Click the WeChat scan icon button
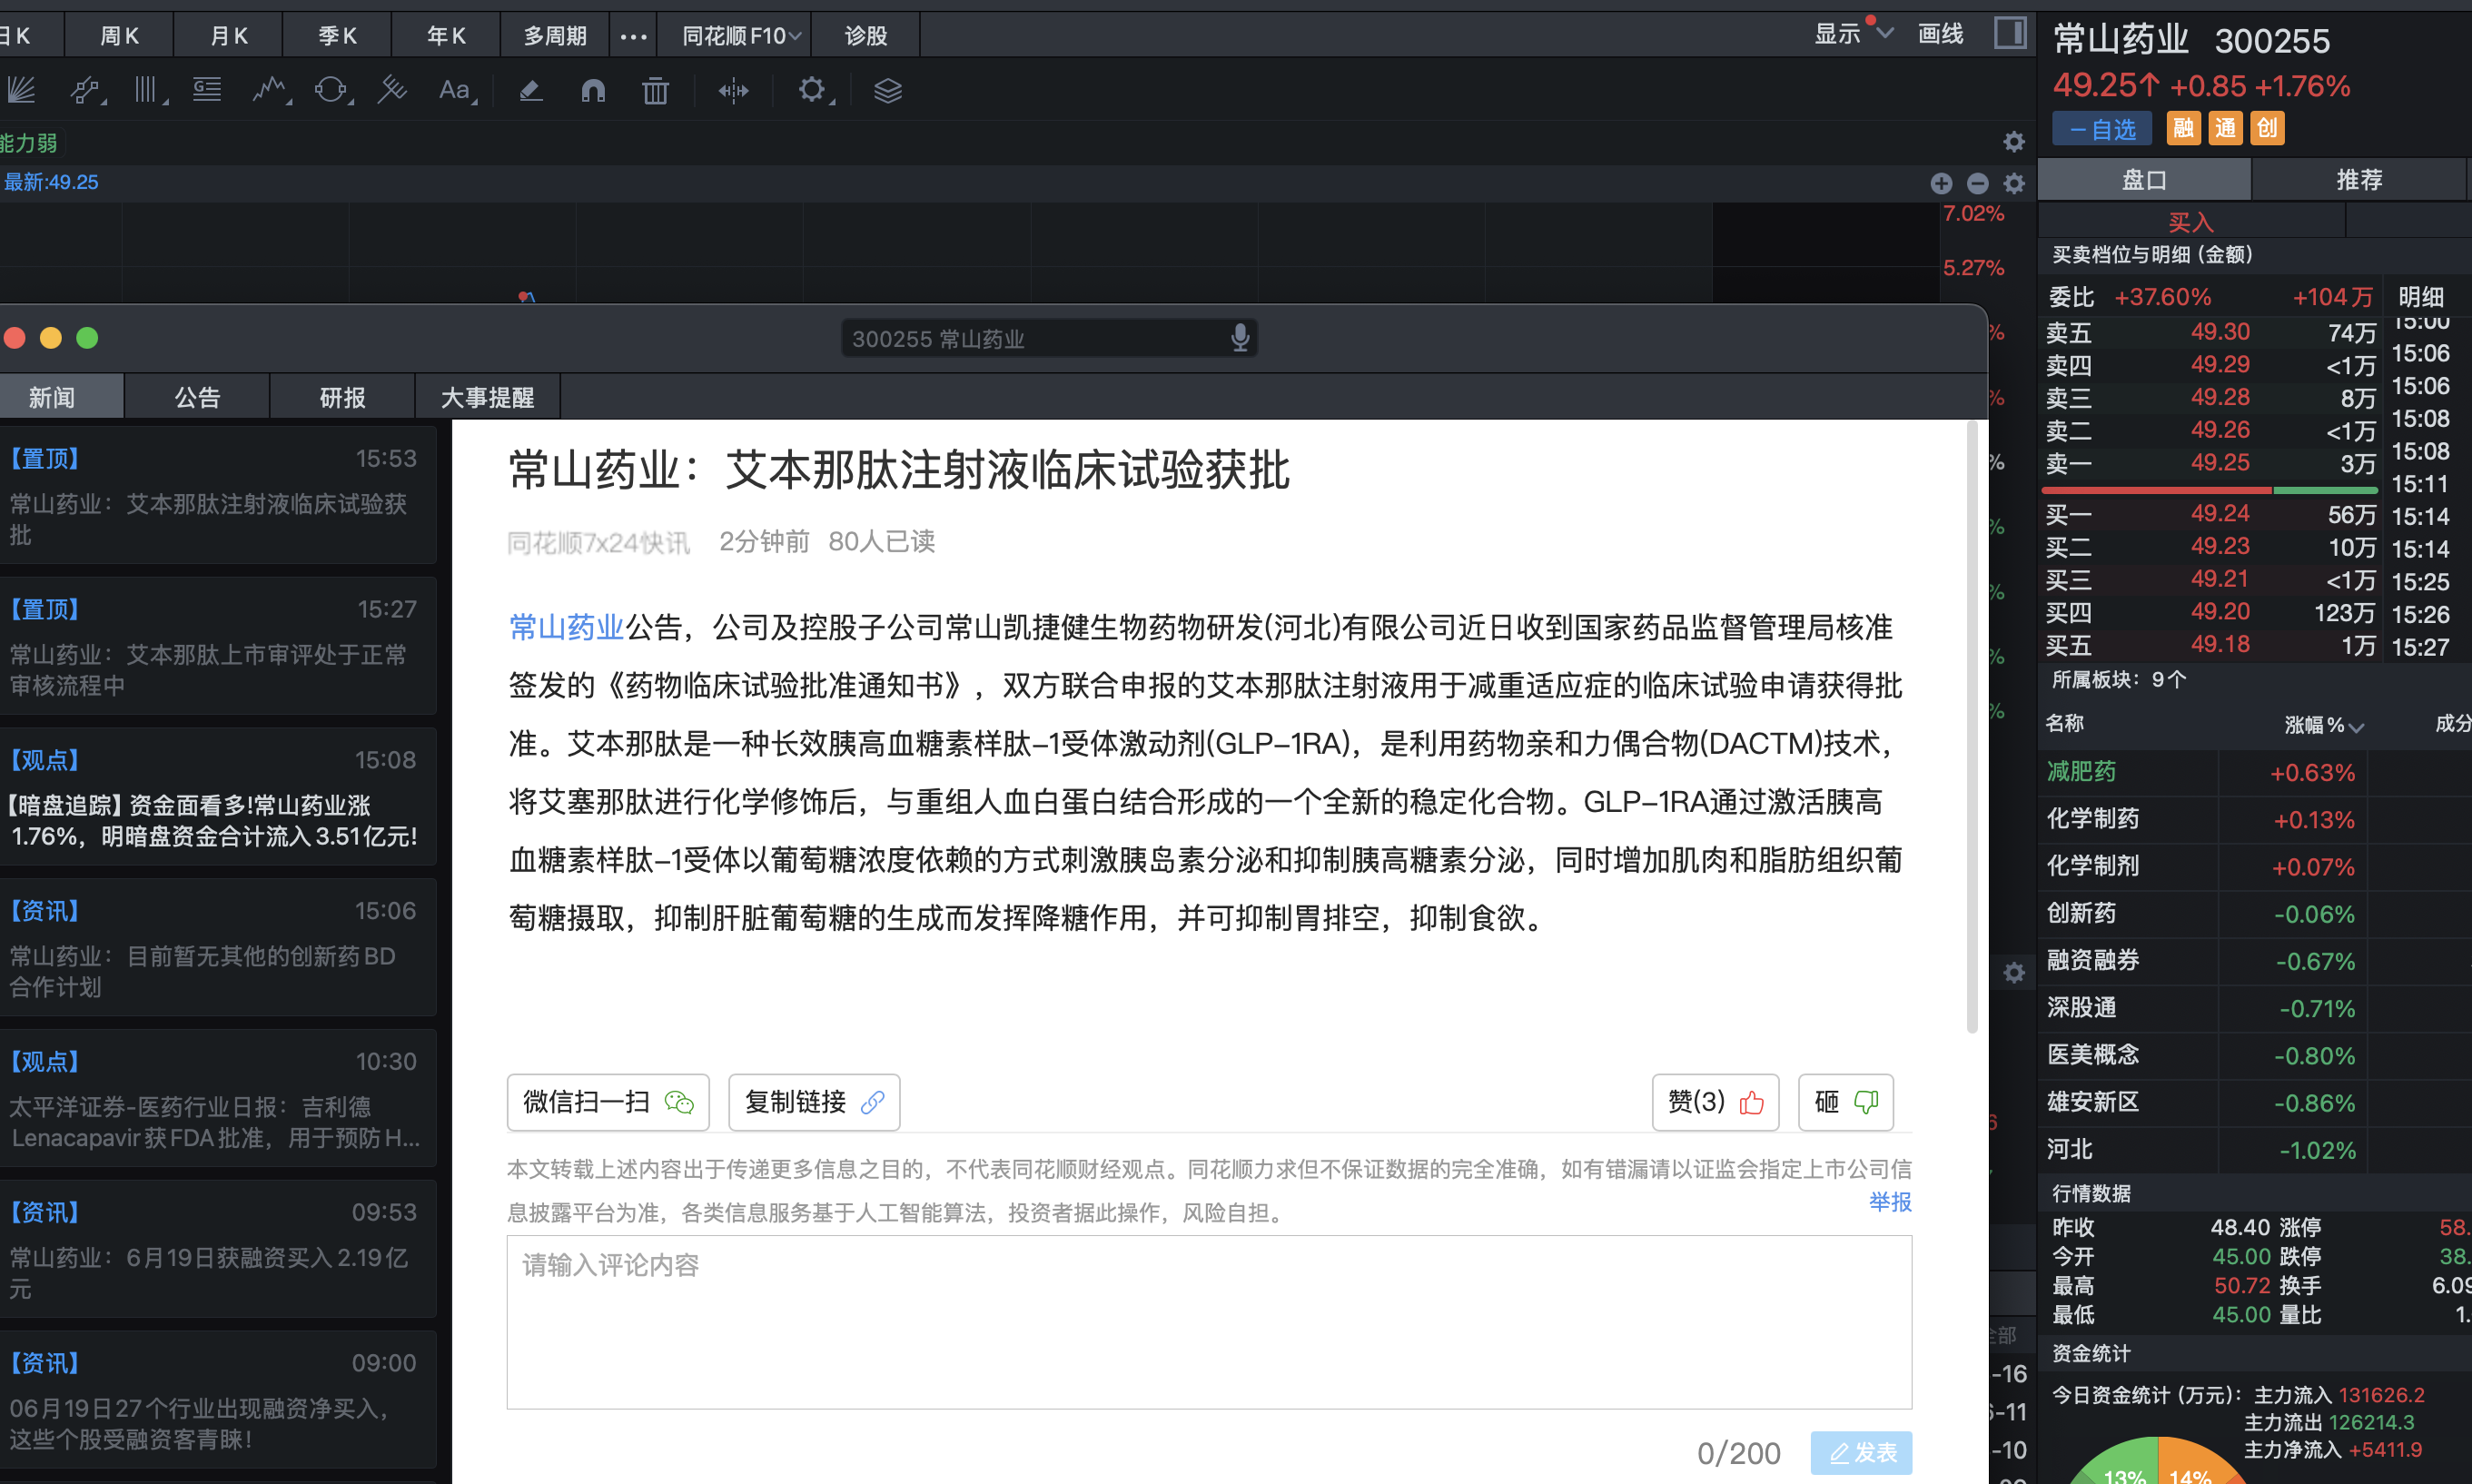 (608, 1102)
